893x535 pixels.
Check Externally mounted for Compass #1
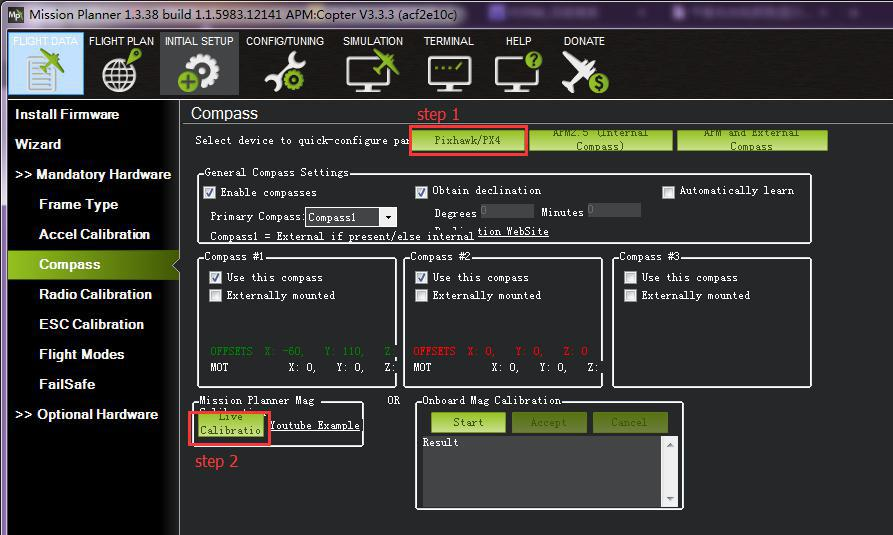point(216,296)
